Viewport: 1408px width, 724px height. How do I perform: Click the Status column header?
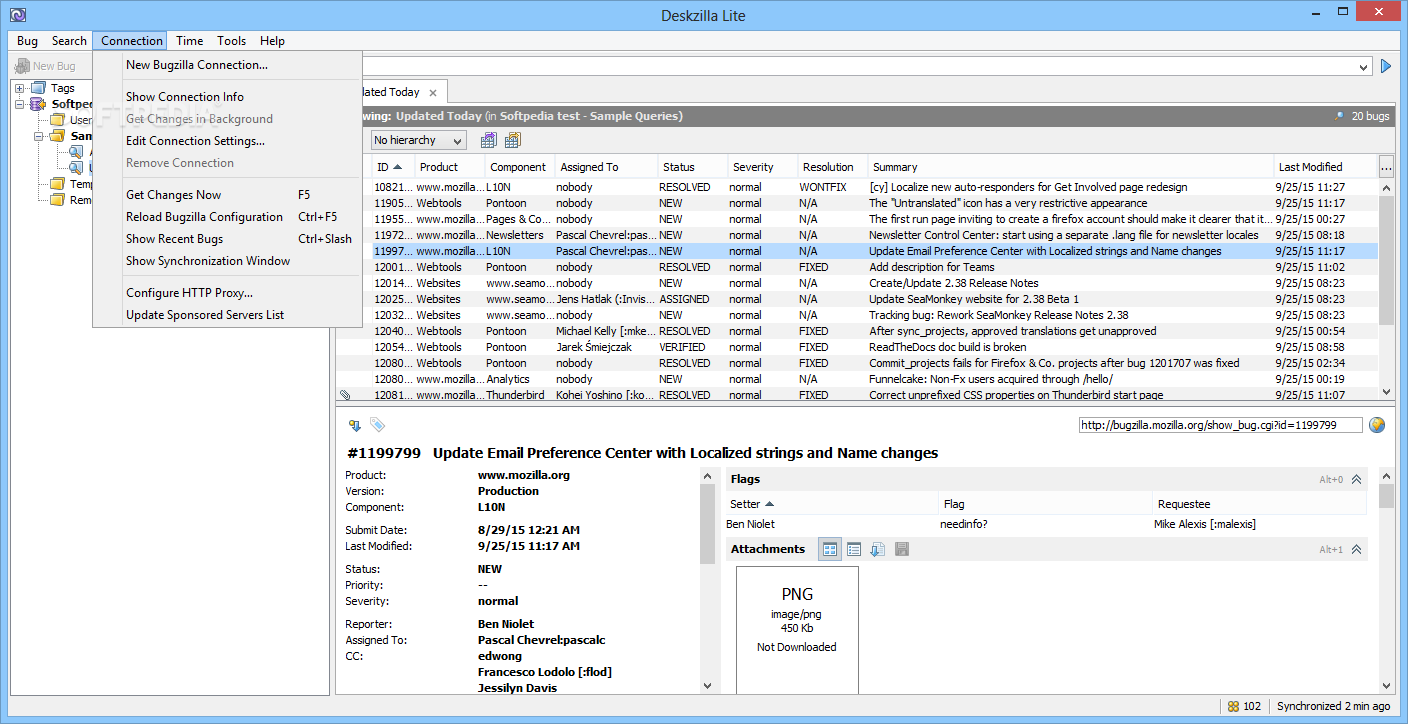[692, 167]
